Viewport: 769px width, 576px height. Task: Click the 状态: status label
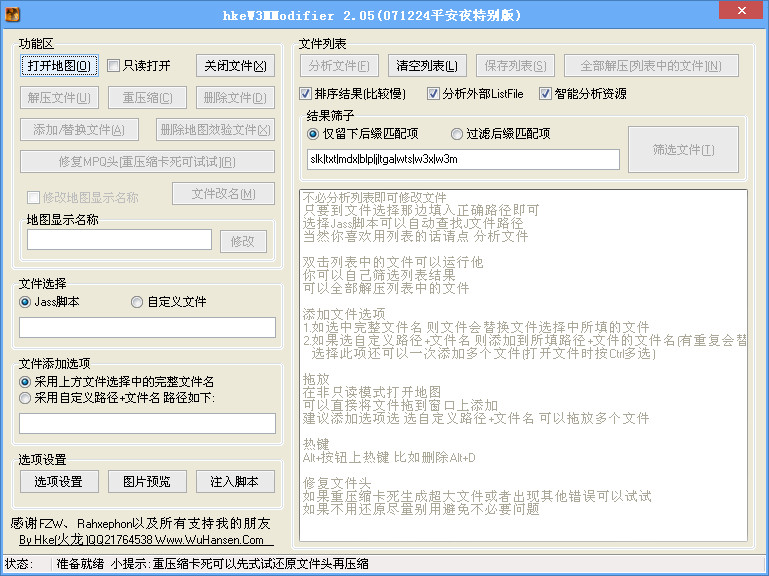[x=17, y=564]
